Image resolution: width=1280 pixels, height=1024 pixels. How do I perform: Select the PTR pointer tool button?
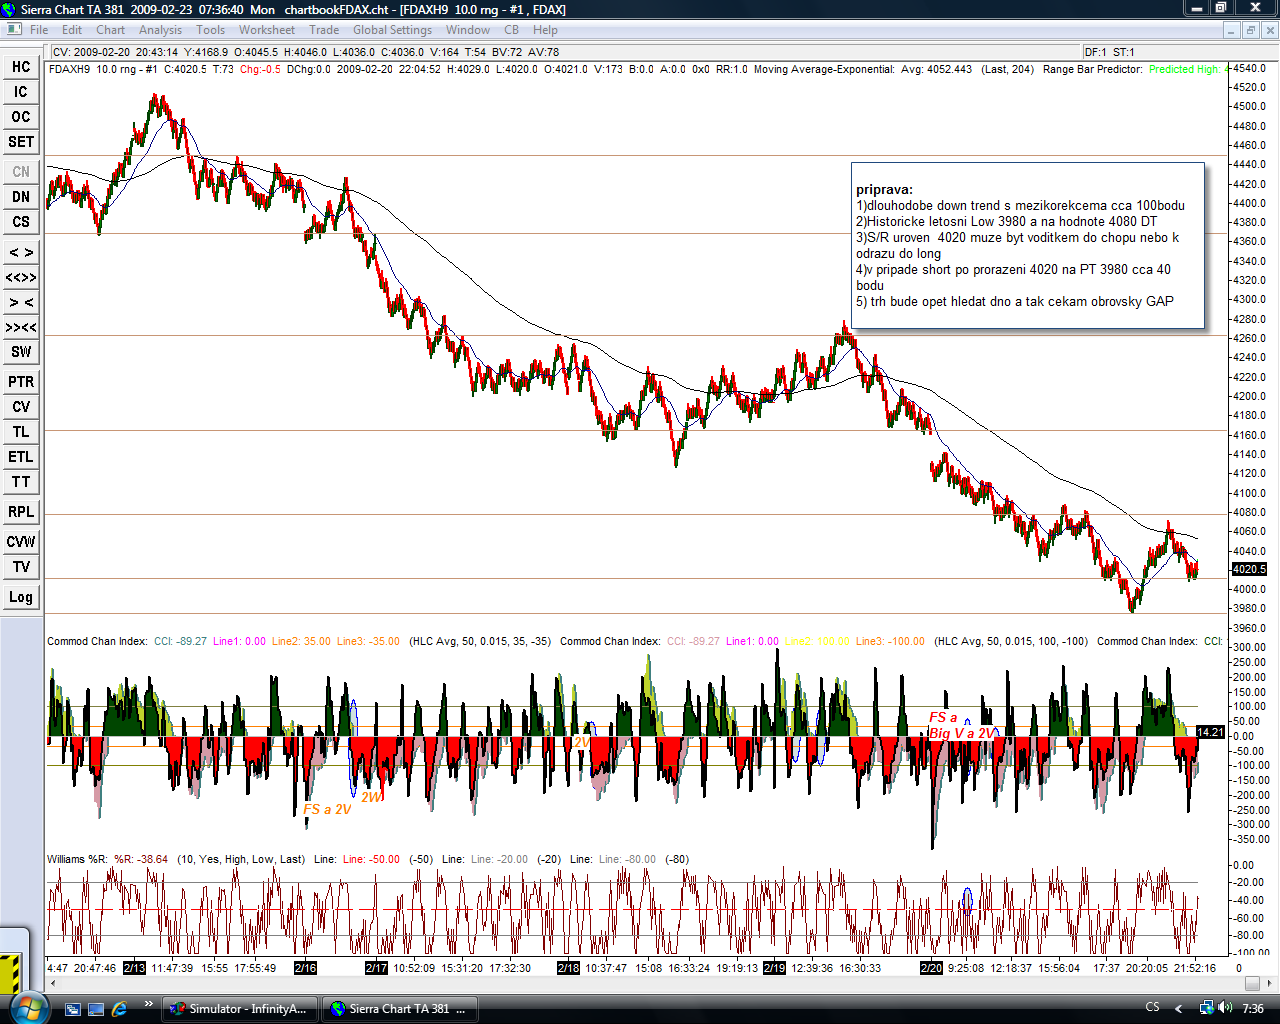[21, 382]
